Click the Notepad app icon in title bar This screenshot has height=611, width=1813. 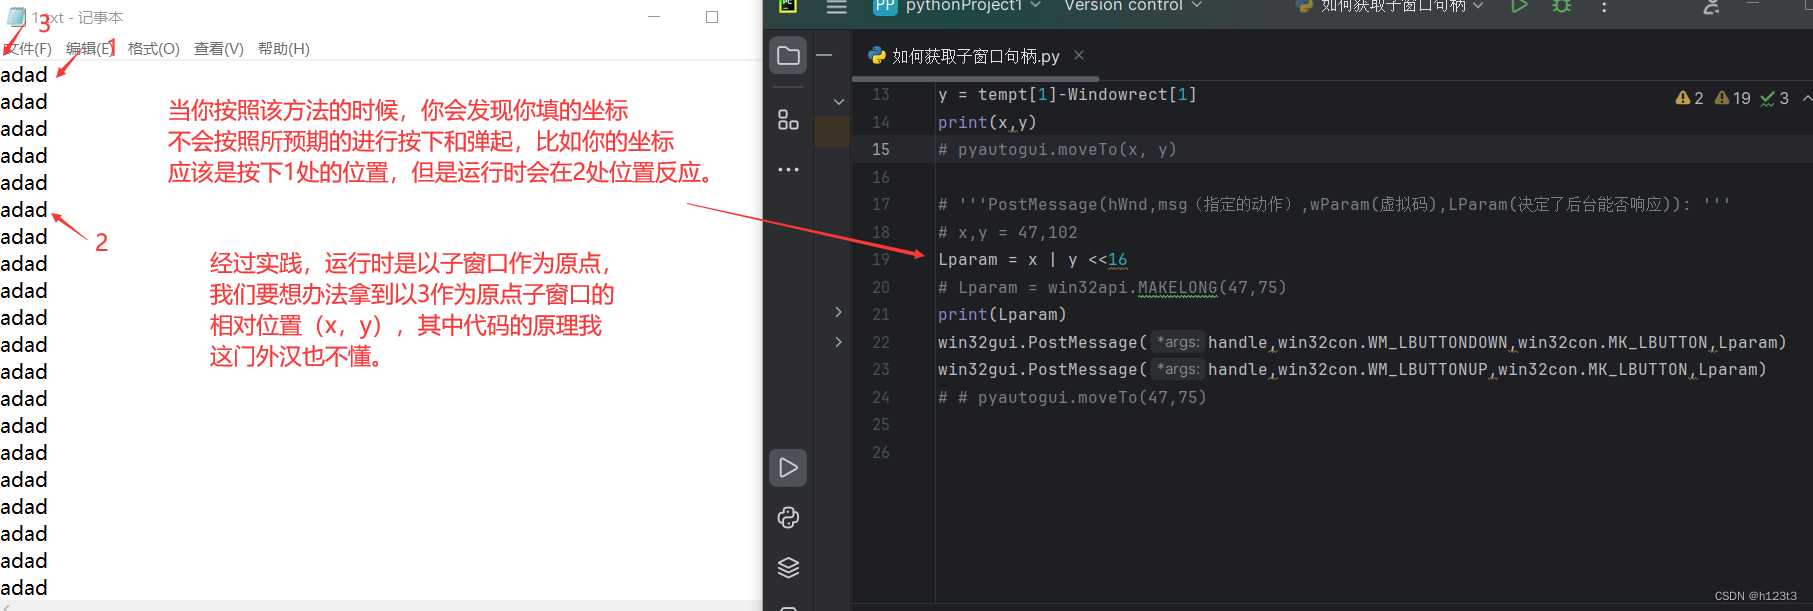click(x=16, y=17)
